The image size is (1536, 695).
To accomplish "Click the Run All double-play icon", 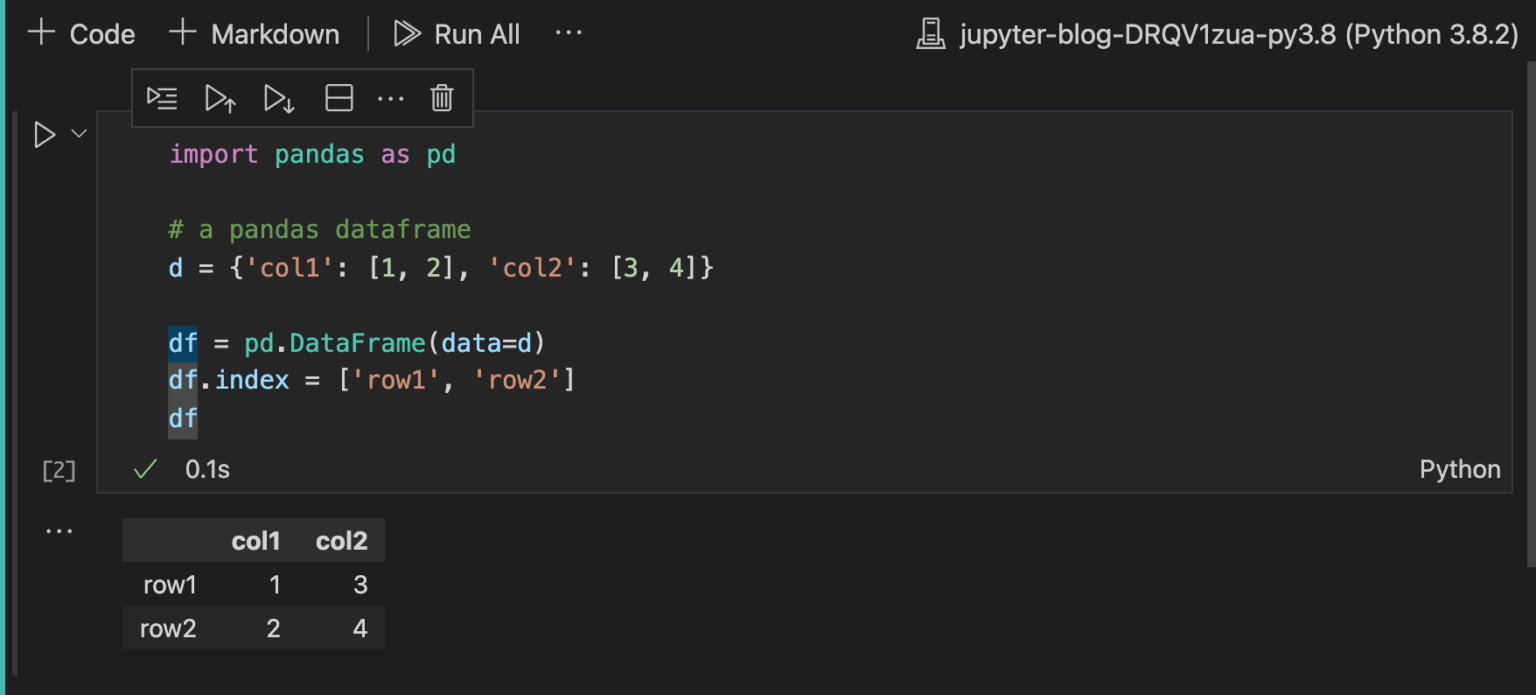I will point(406,33).
